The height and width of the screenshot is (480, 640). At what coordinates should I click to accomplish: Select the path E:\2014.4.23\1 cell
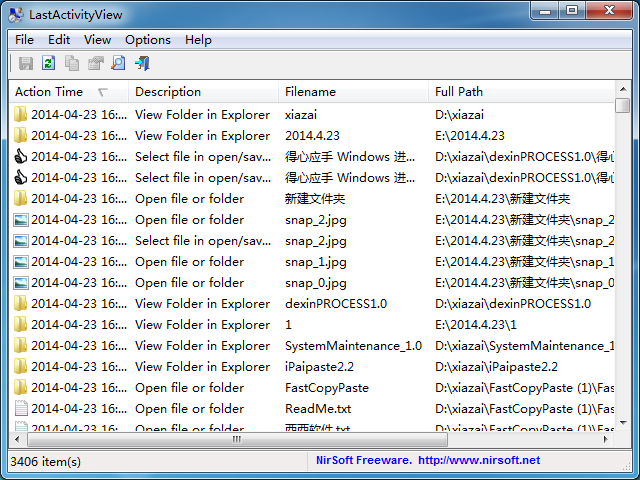click(x=476, y=325)
